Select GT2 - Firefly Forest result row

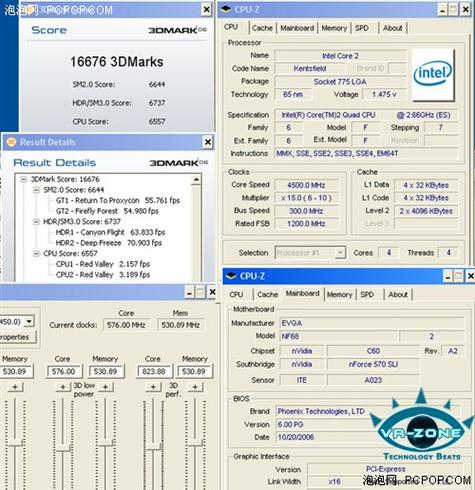(x=107, y=211)
